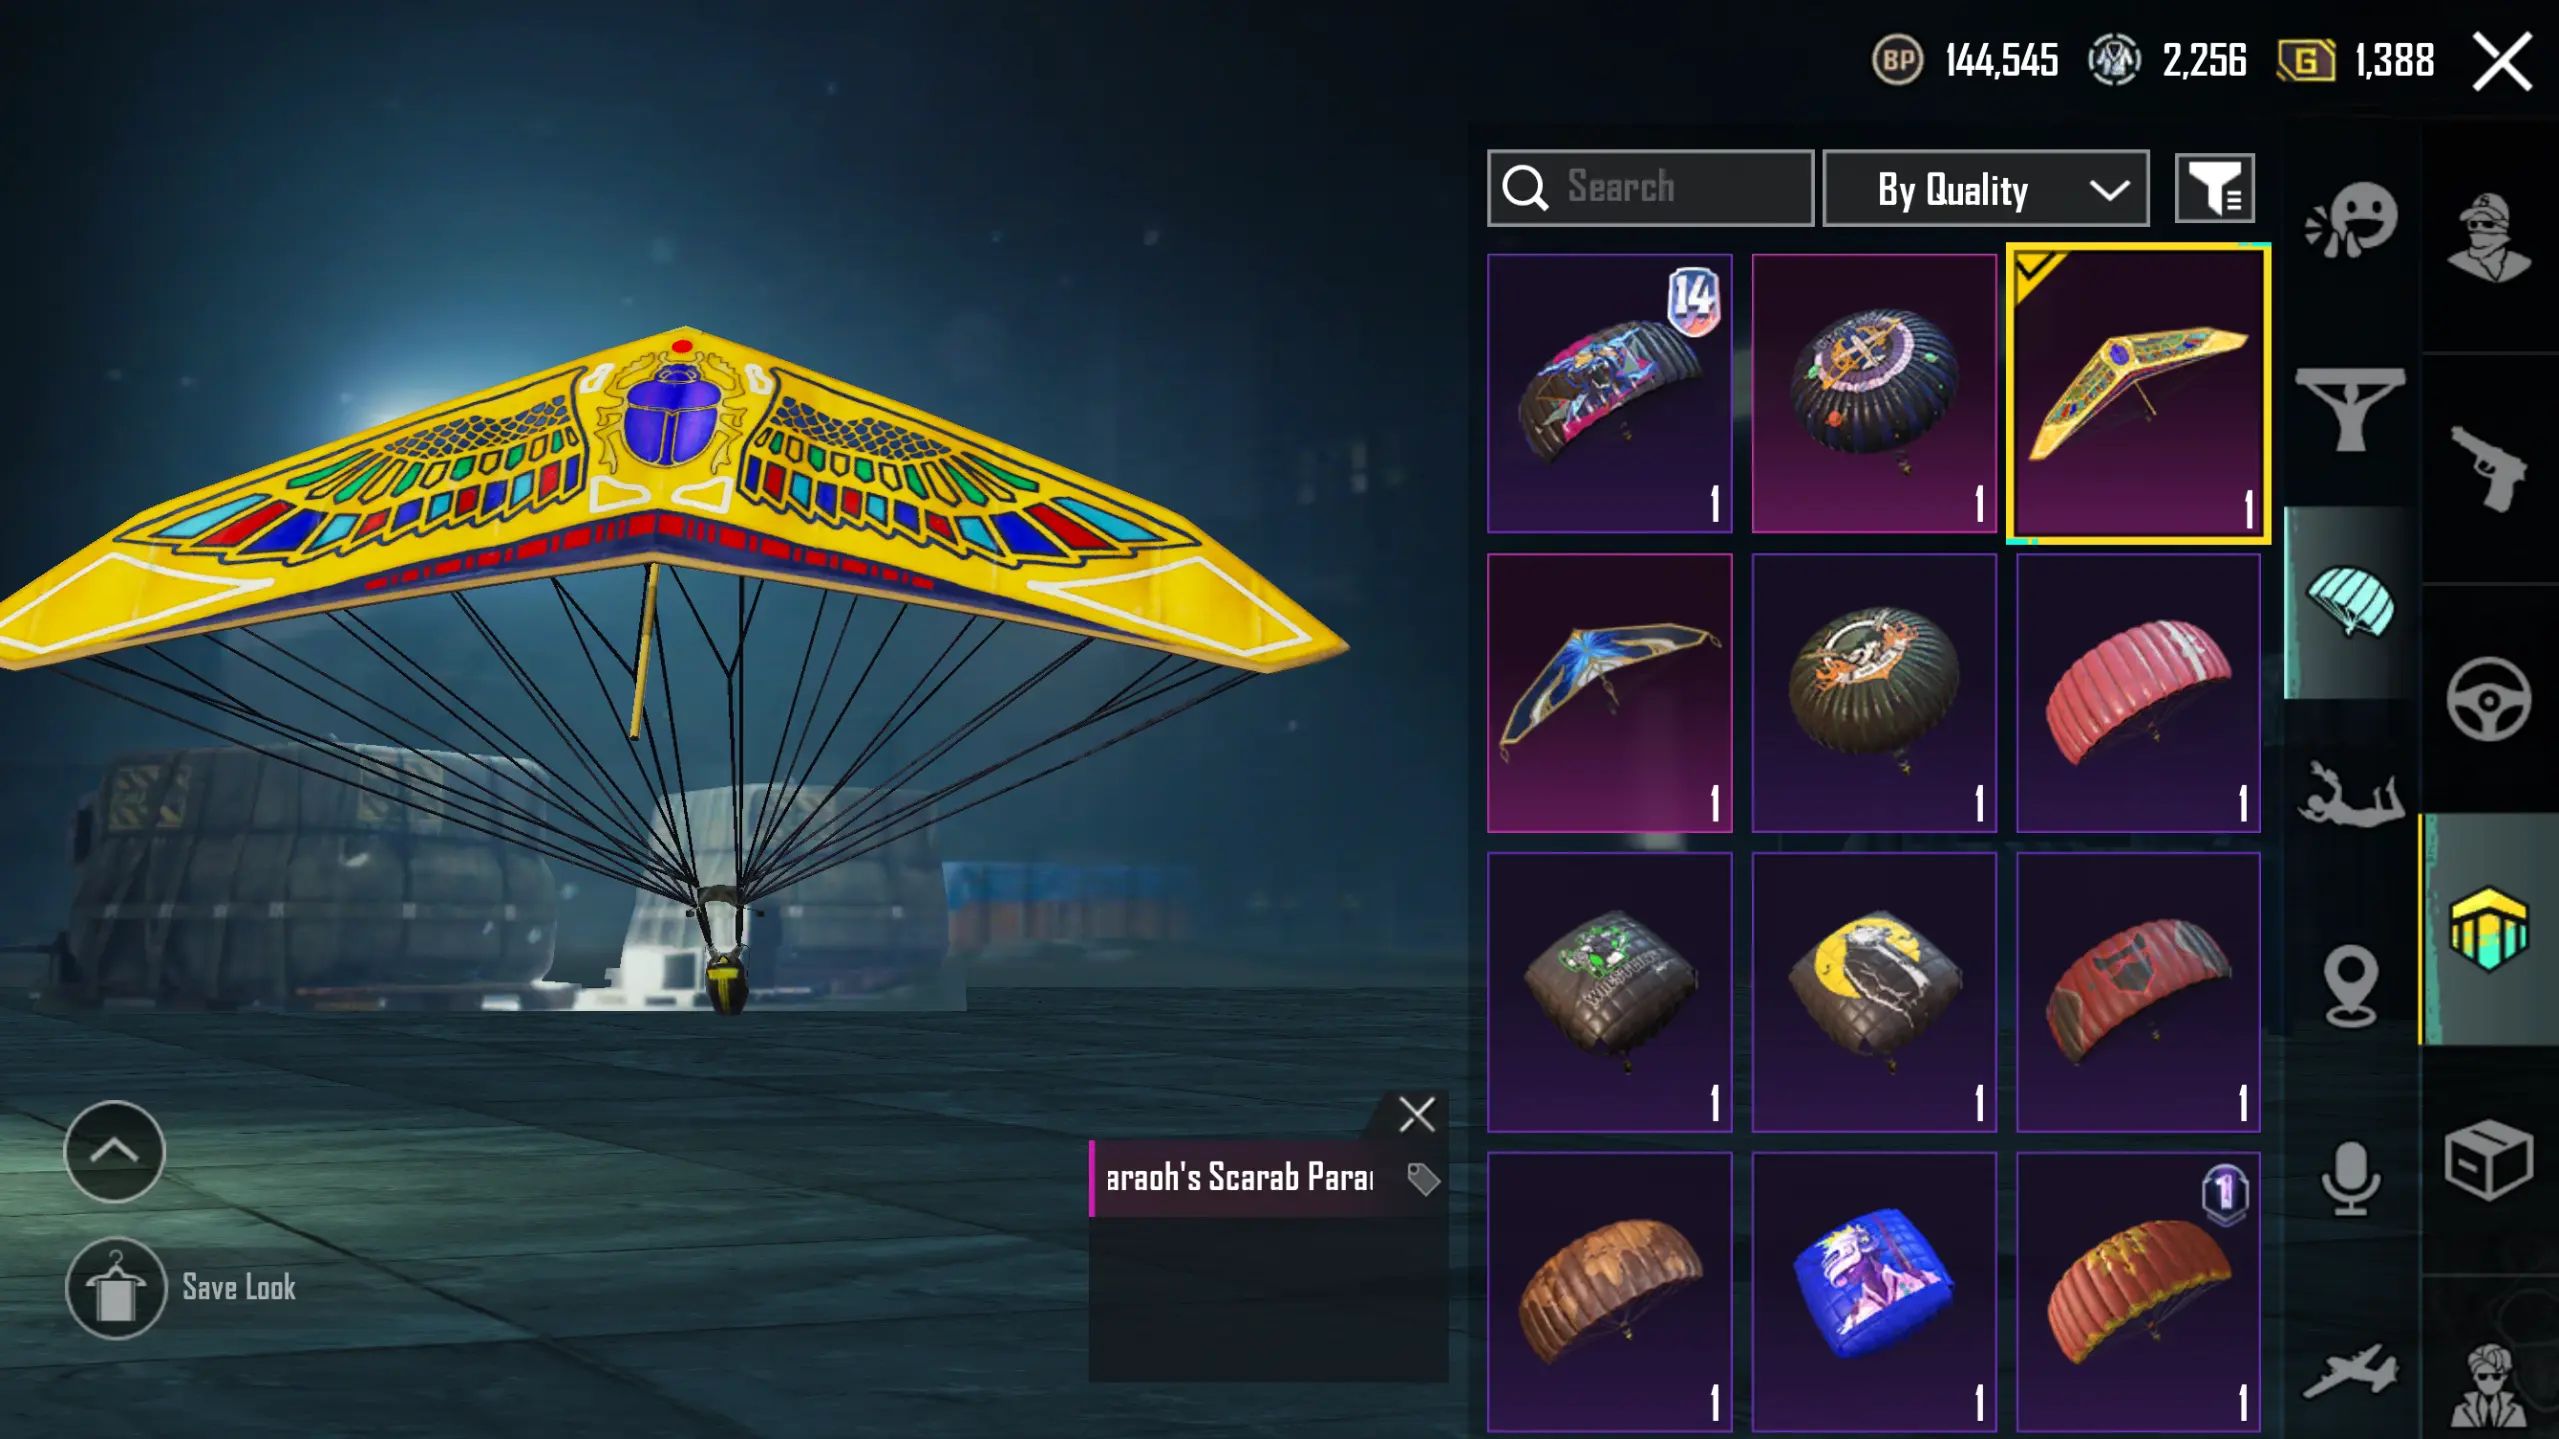
Task: Click the Search input field
Action: 1650,188
